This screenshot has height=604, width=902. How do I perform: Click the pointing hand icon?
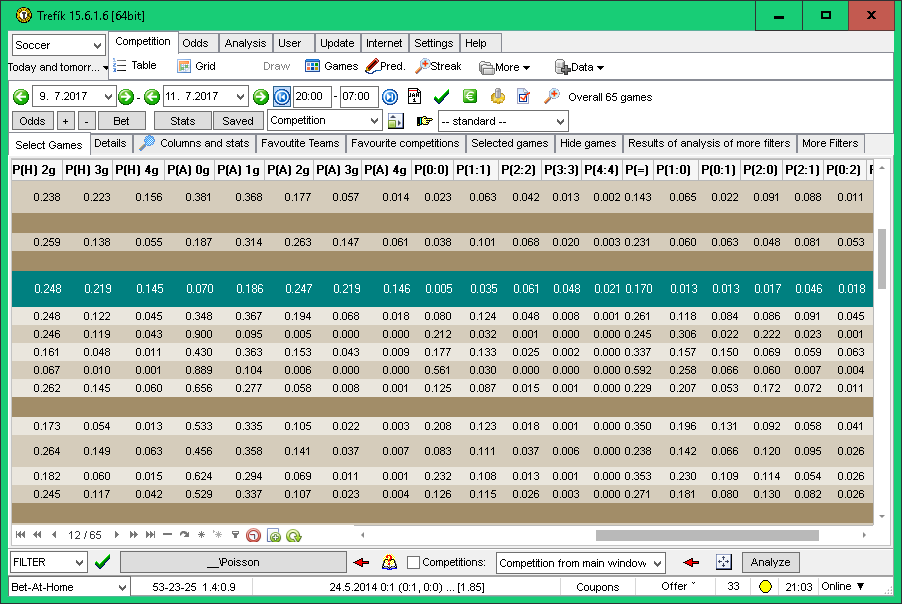[424, 121]
